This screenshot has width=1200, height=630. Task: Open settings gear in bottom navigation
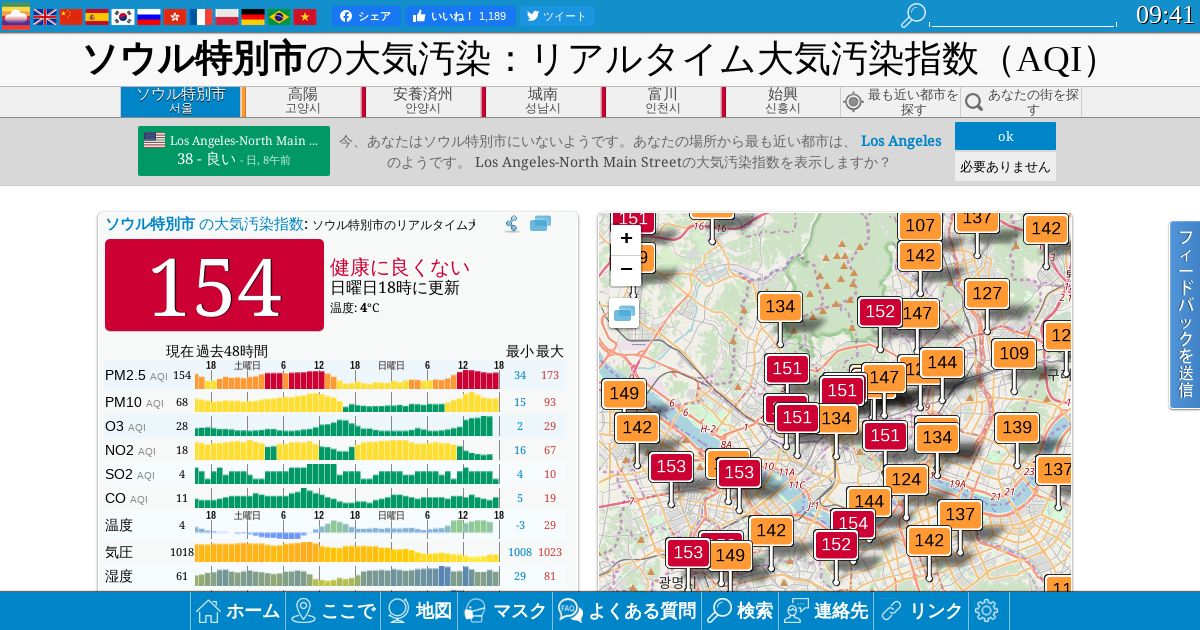click(987, 611)
